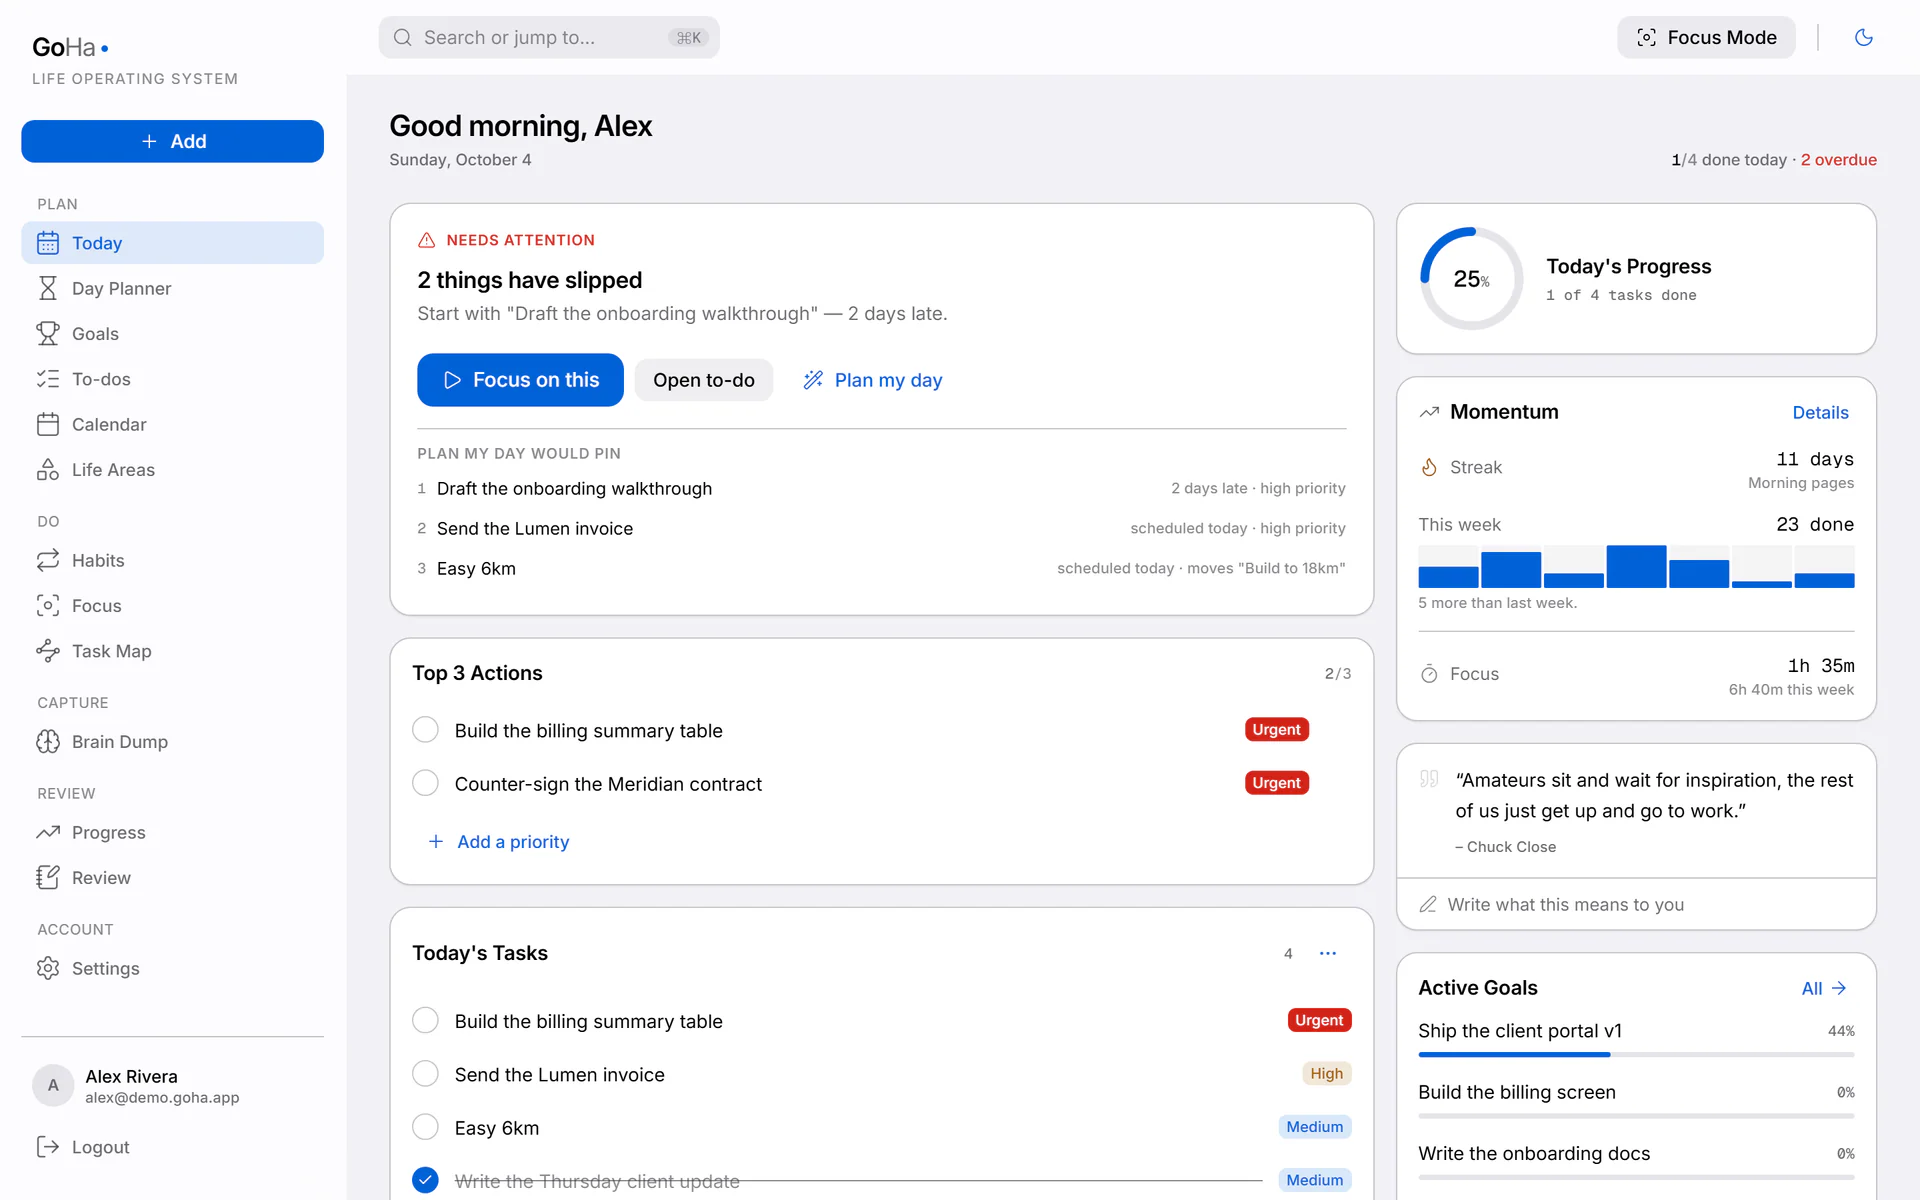Mark Easy 6km task complete
The width and height of the screenshot is (1920, 1200).
tap(425, 1127)
